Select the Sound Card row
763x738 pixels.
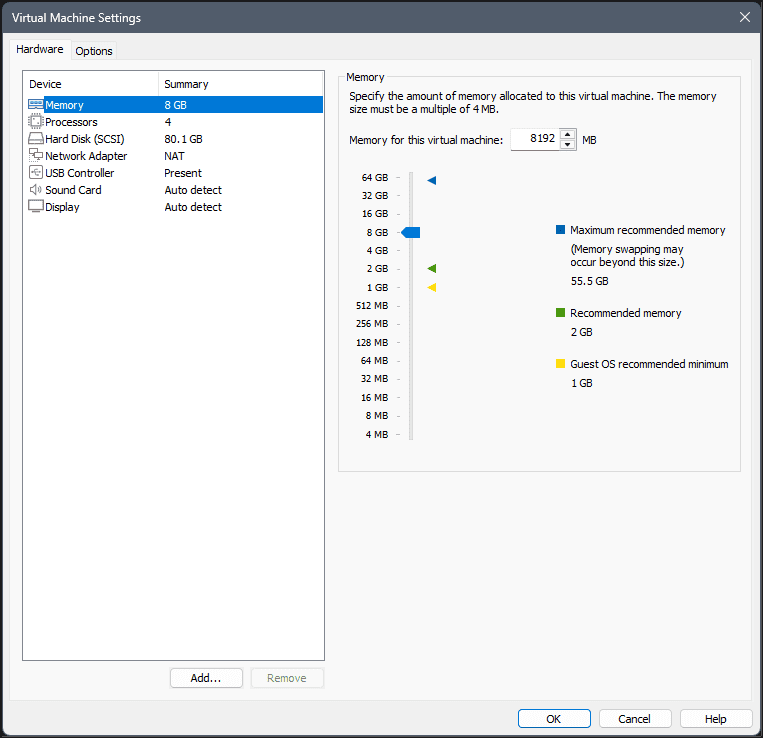click(175, 190)
